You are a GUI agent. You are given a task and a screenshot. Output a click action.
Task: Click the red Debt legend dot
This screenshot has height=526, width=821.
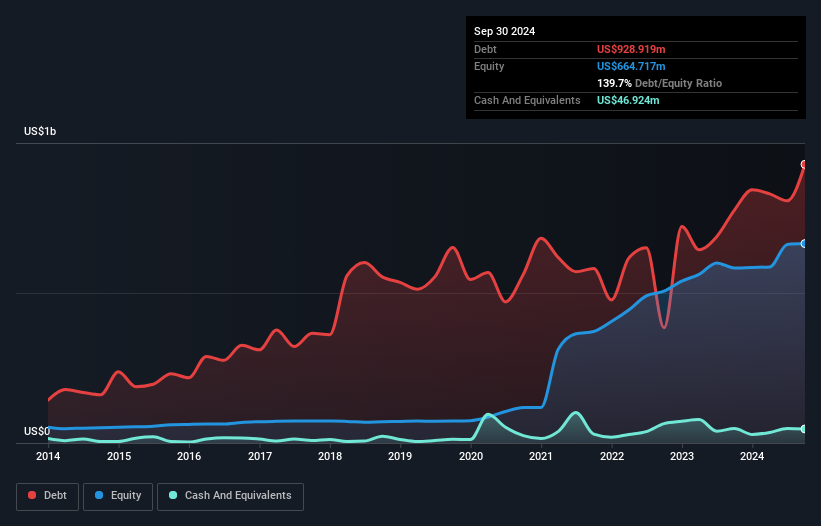[x=32, y=495]
